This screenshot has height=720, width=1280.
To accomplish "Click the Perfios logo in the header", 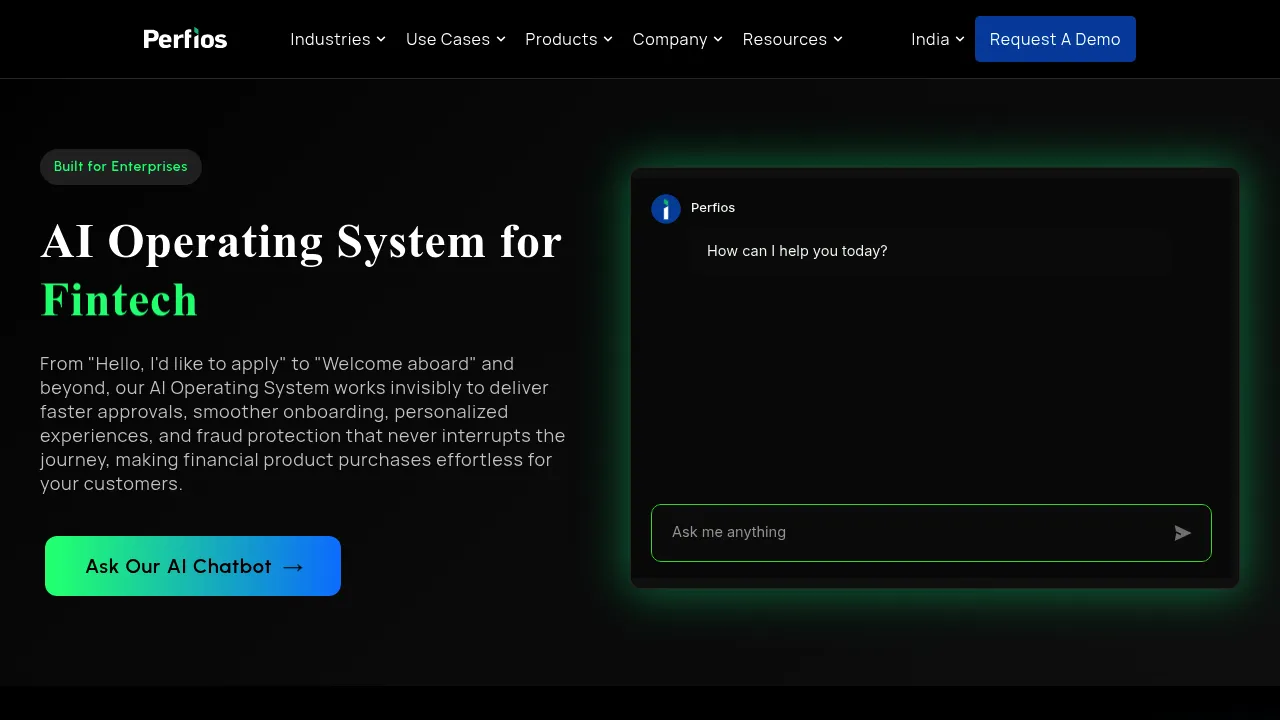I will point(185,39).
